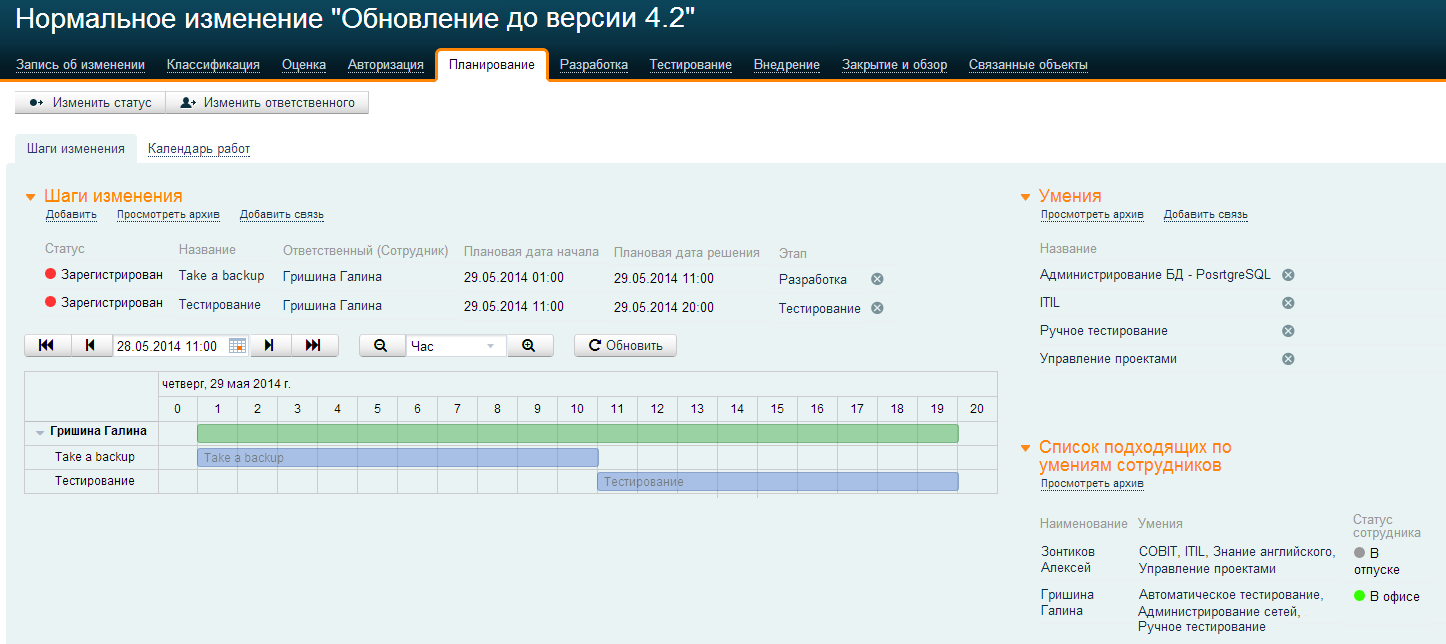The height and width of the screenshot is (644, 1446).
Task: Open the Час time scale dropdown
Action: [490, 346]
